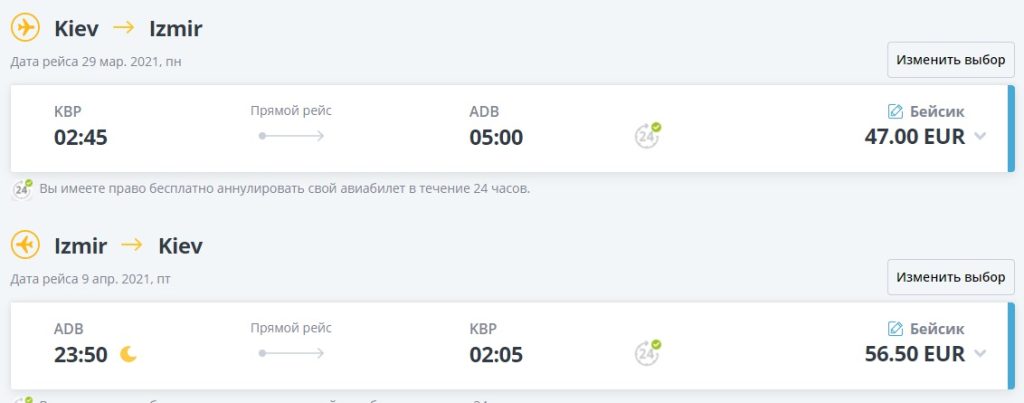Select the Бейсик fare label on the outbound flight

937,112
